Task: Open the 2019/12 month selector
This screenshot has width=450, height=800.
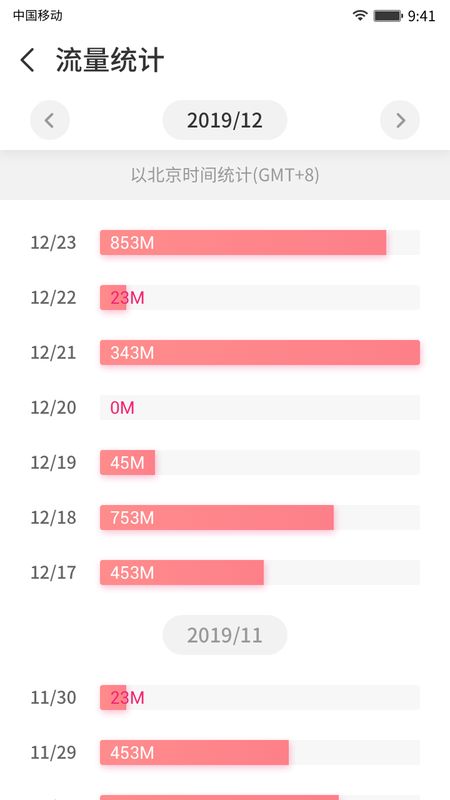Action: (x=224, y=120)
